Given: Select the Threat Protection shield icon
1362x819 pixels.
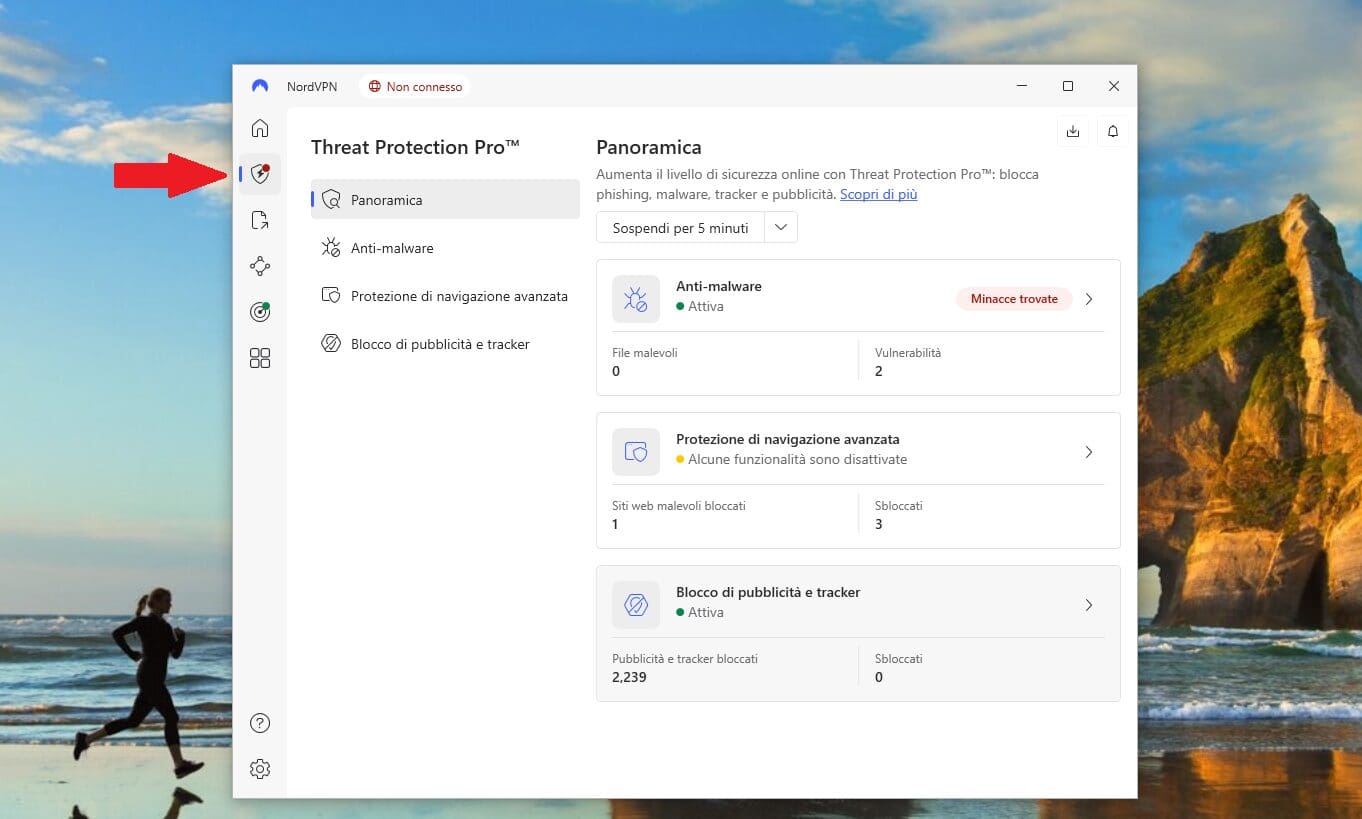Looking at the screenshot, I should 260,175.
